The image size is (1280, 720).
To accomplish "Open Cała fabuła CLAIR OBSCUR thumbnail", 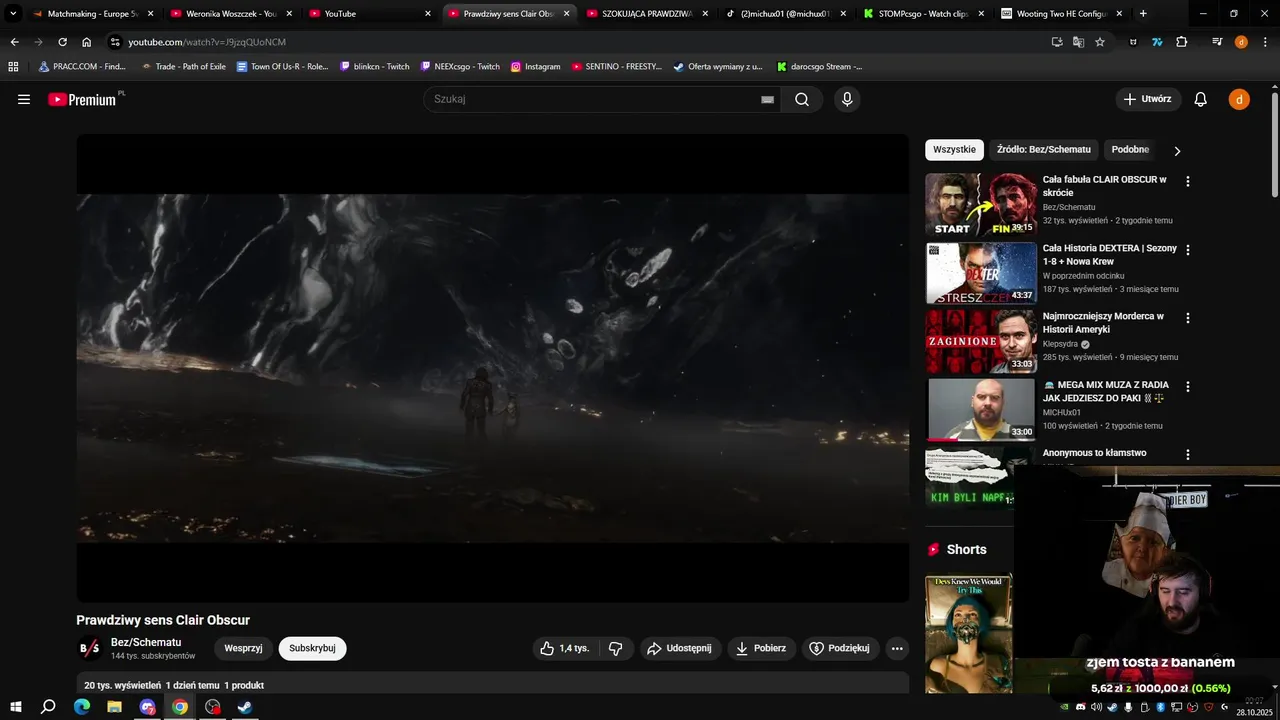I will (981, 204).
